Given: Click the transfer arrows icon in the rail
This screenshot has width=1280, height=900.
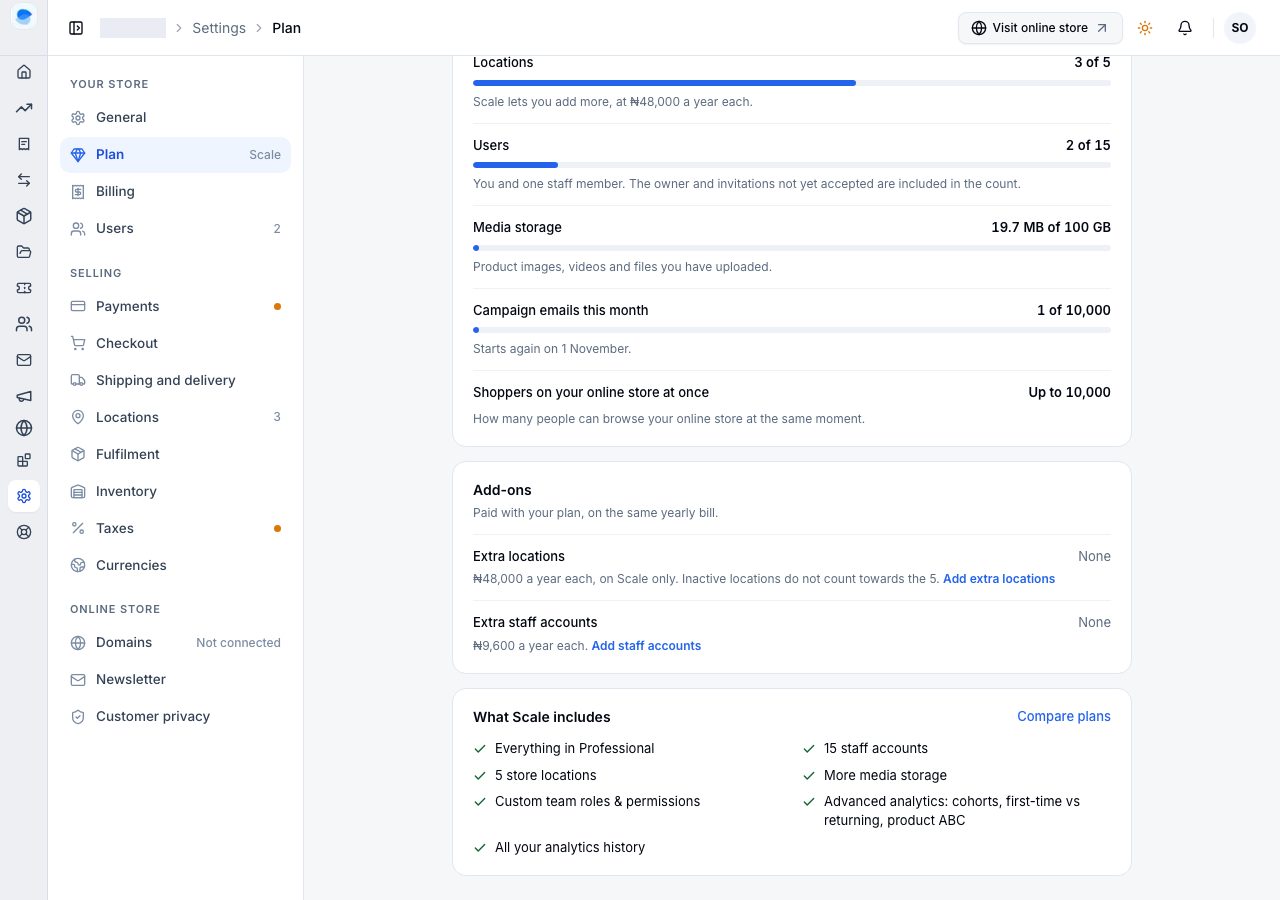Looking at the screenshot, I should pyautogui.click(x=24, y=180).
